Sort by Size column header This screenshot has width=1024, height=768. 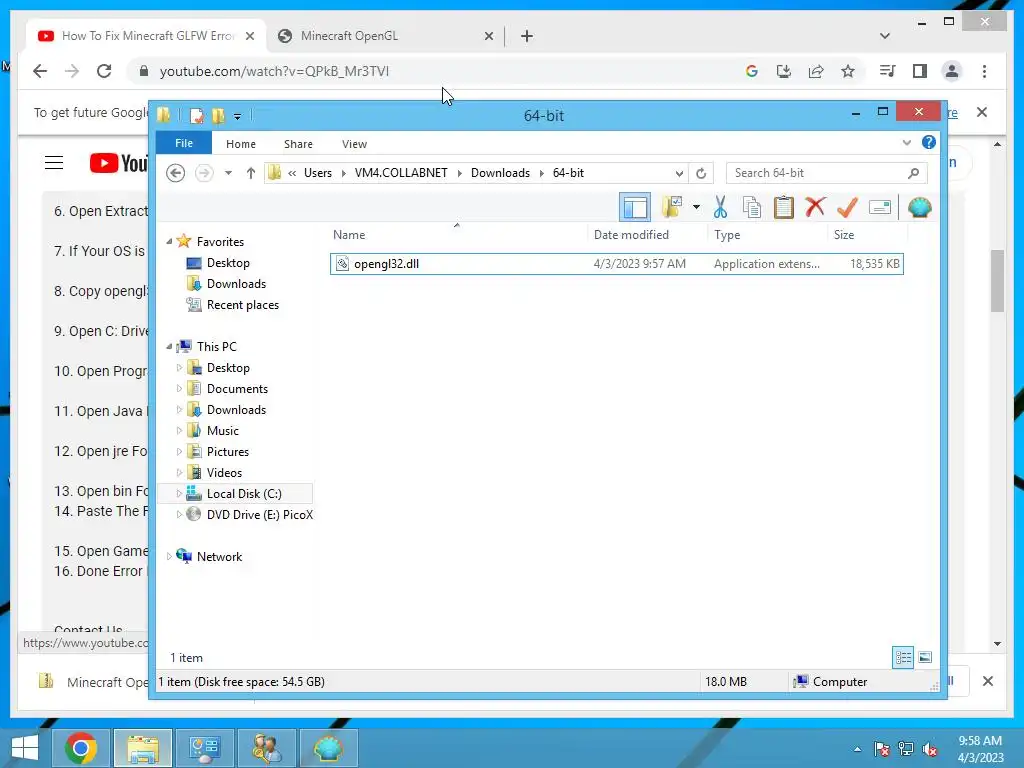(844, 234)
